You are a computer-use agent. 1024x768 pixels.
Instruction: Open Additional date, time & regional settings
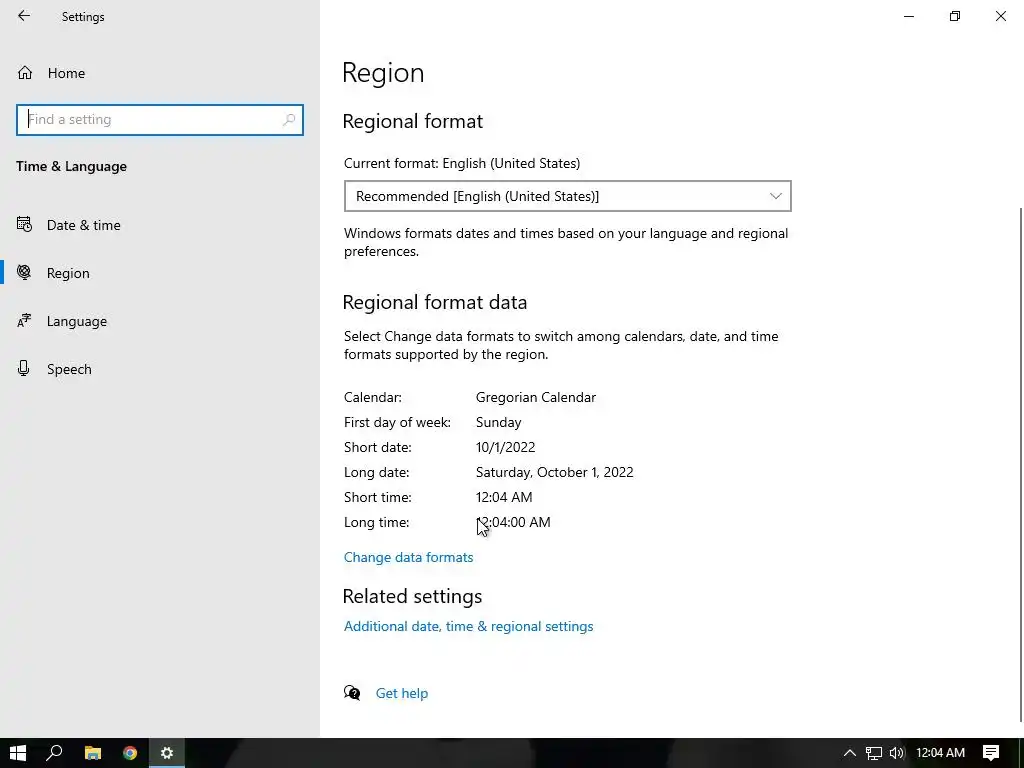[x=468, y=626]
